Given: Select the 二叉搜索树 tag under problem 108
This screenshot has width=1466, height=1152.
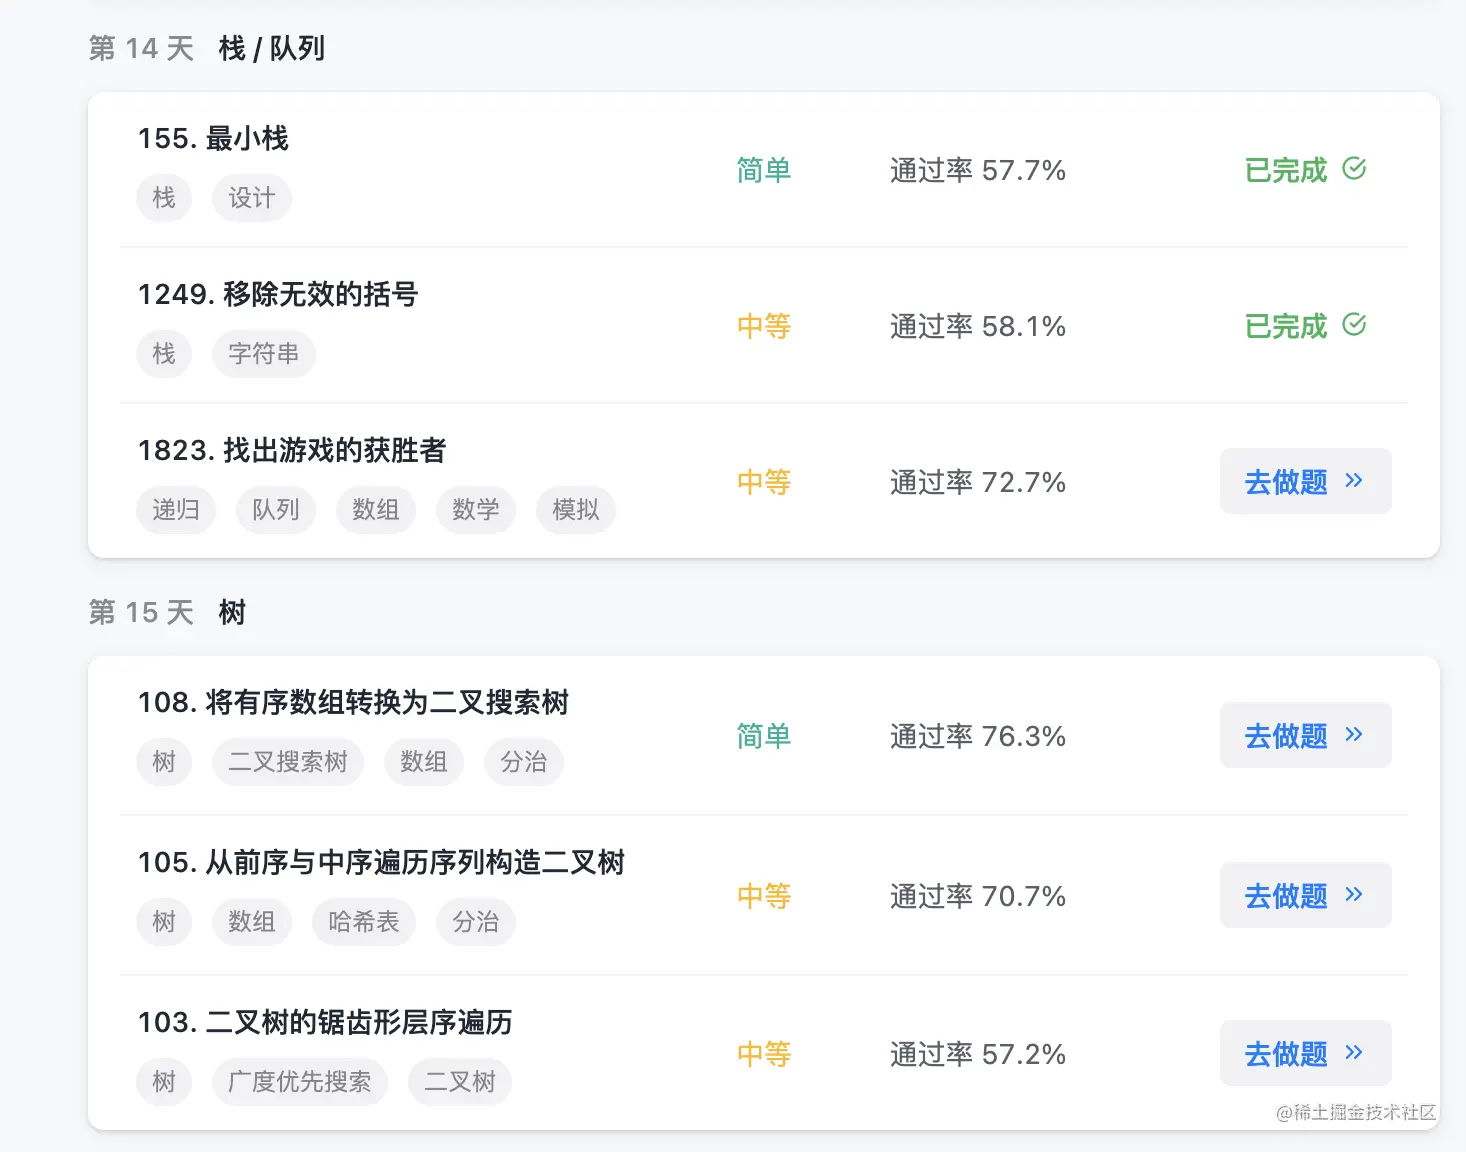Looking at the screenshot, I should click(x=287, y=762).
